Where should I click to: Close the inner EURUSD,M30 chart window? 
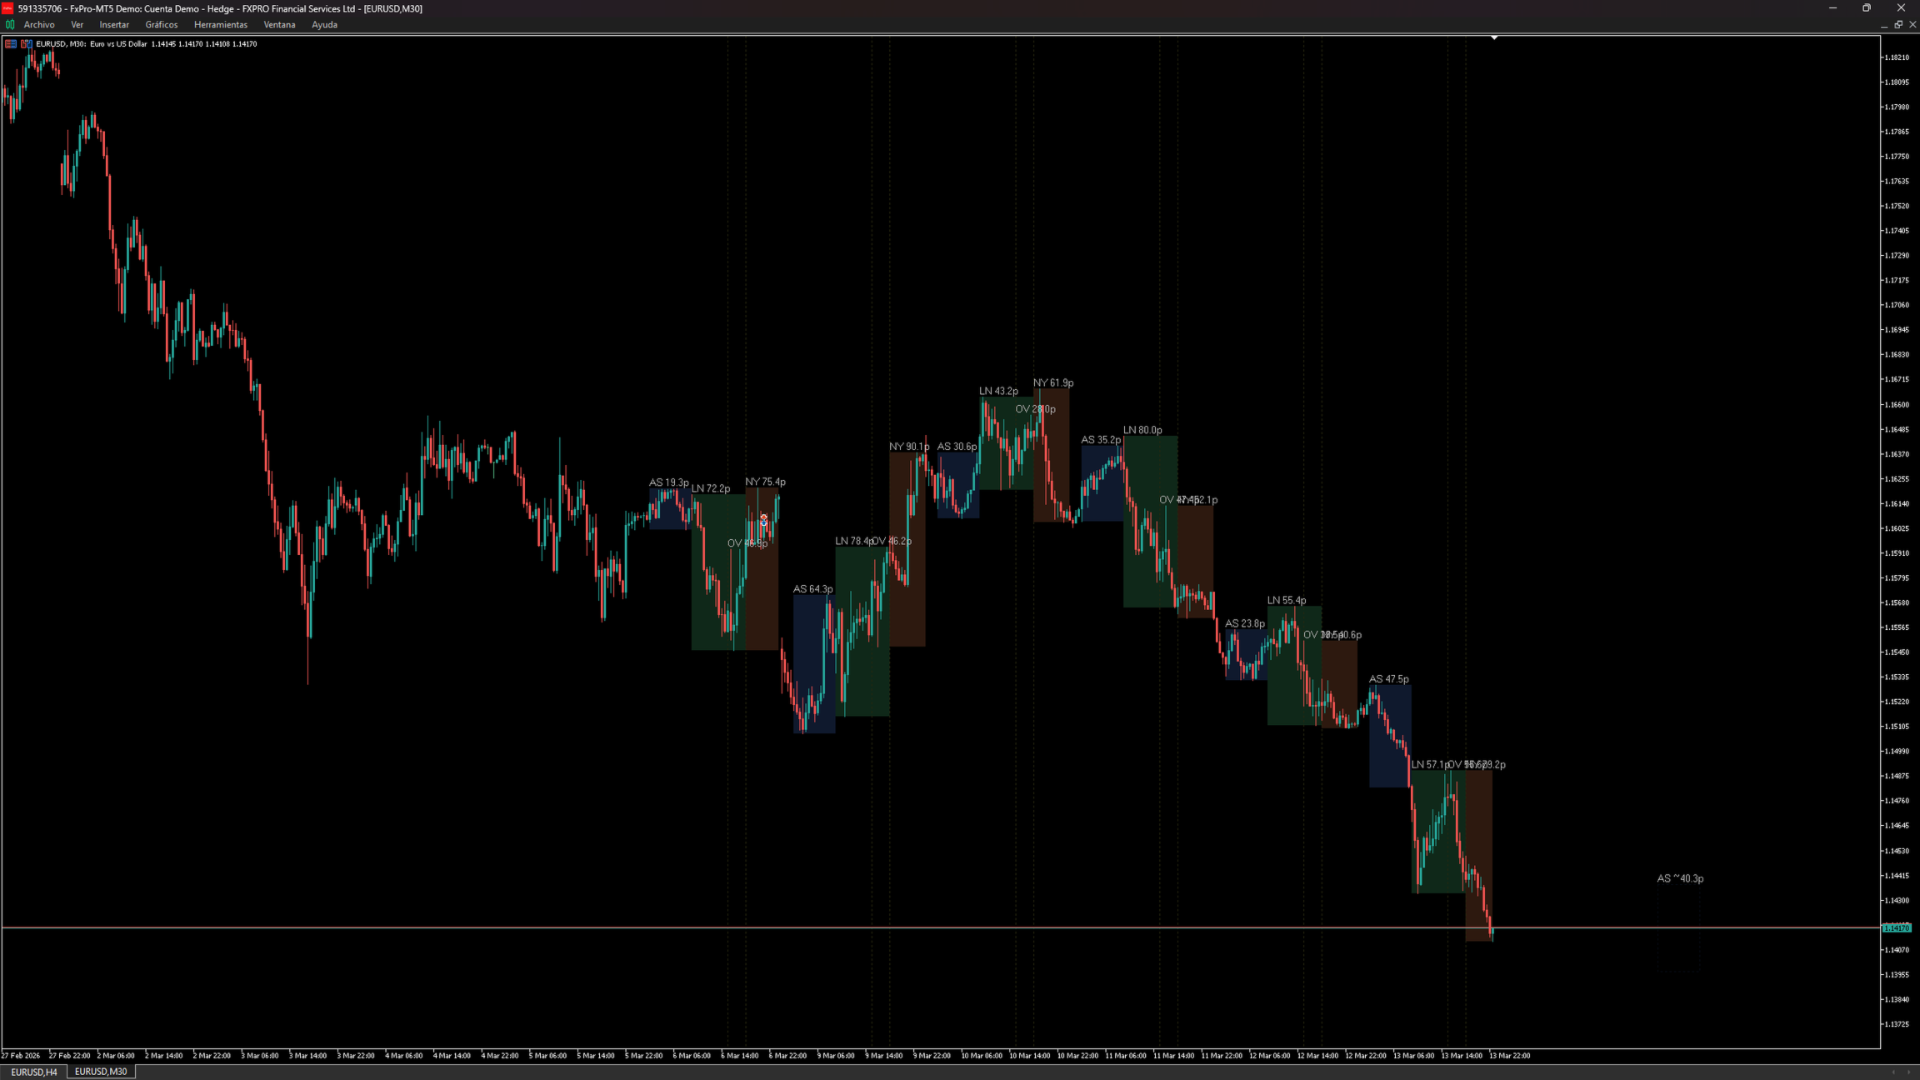1912,25
